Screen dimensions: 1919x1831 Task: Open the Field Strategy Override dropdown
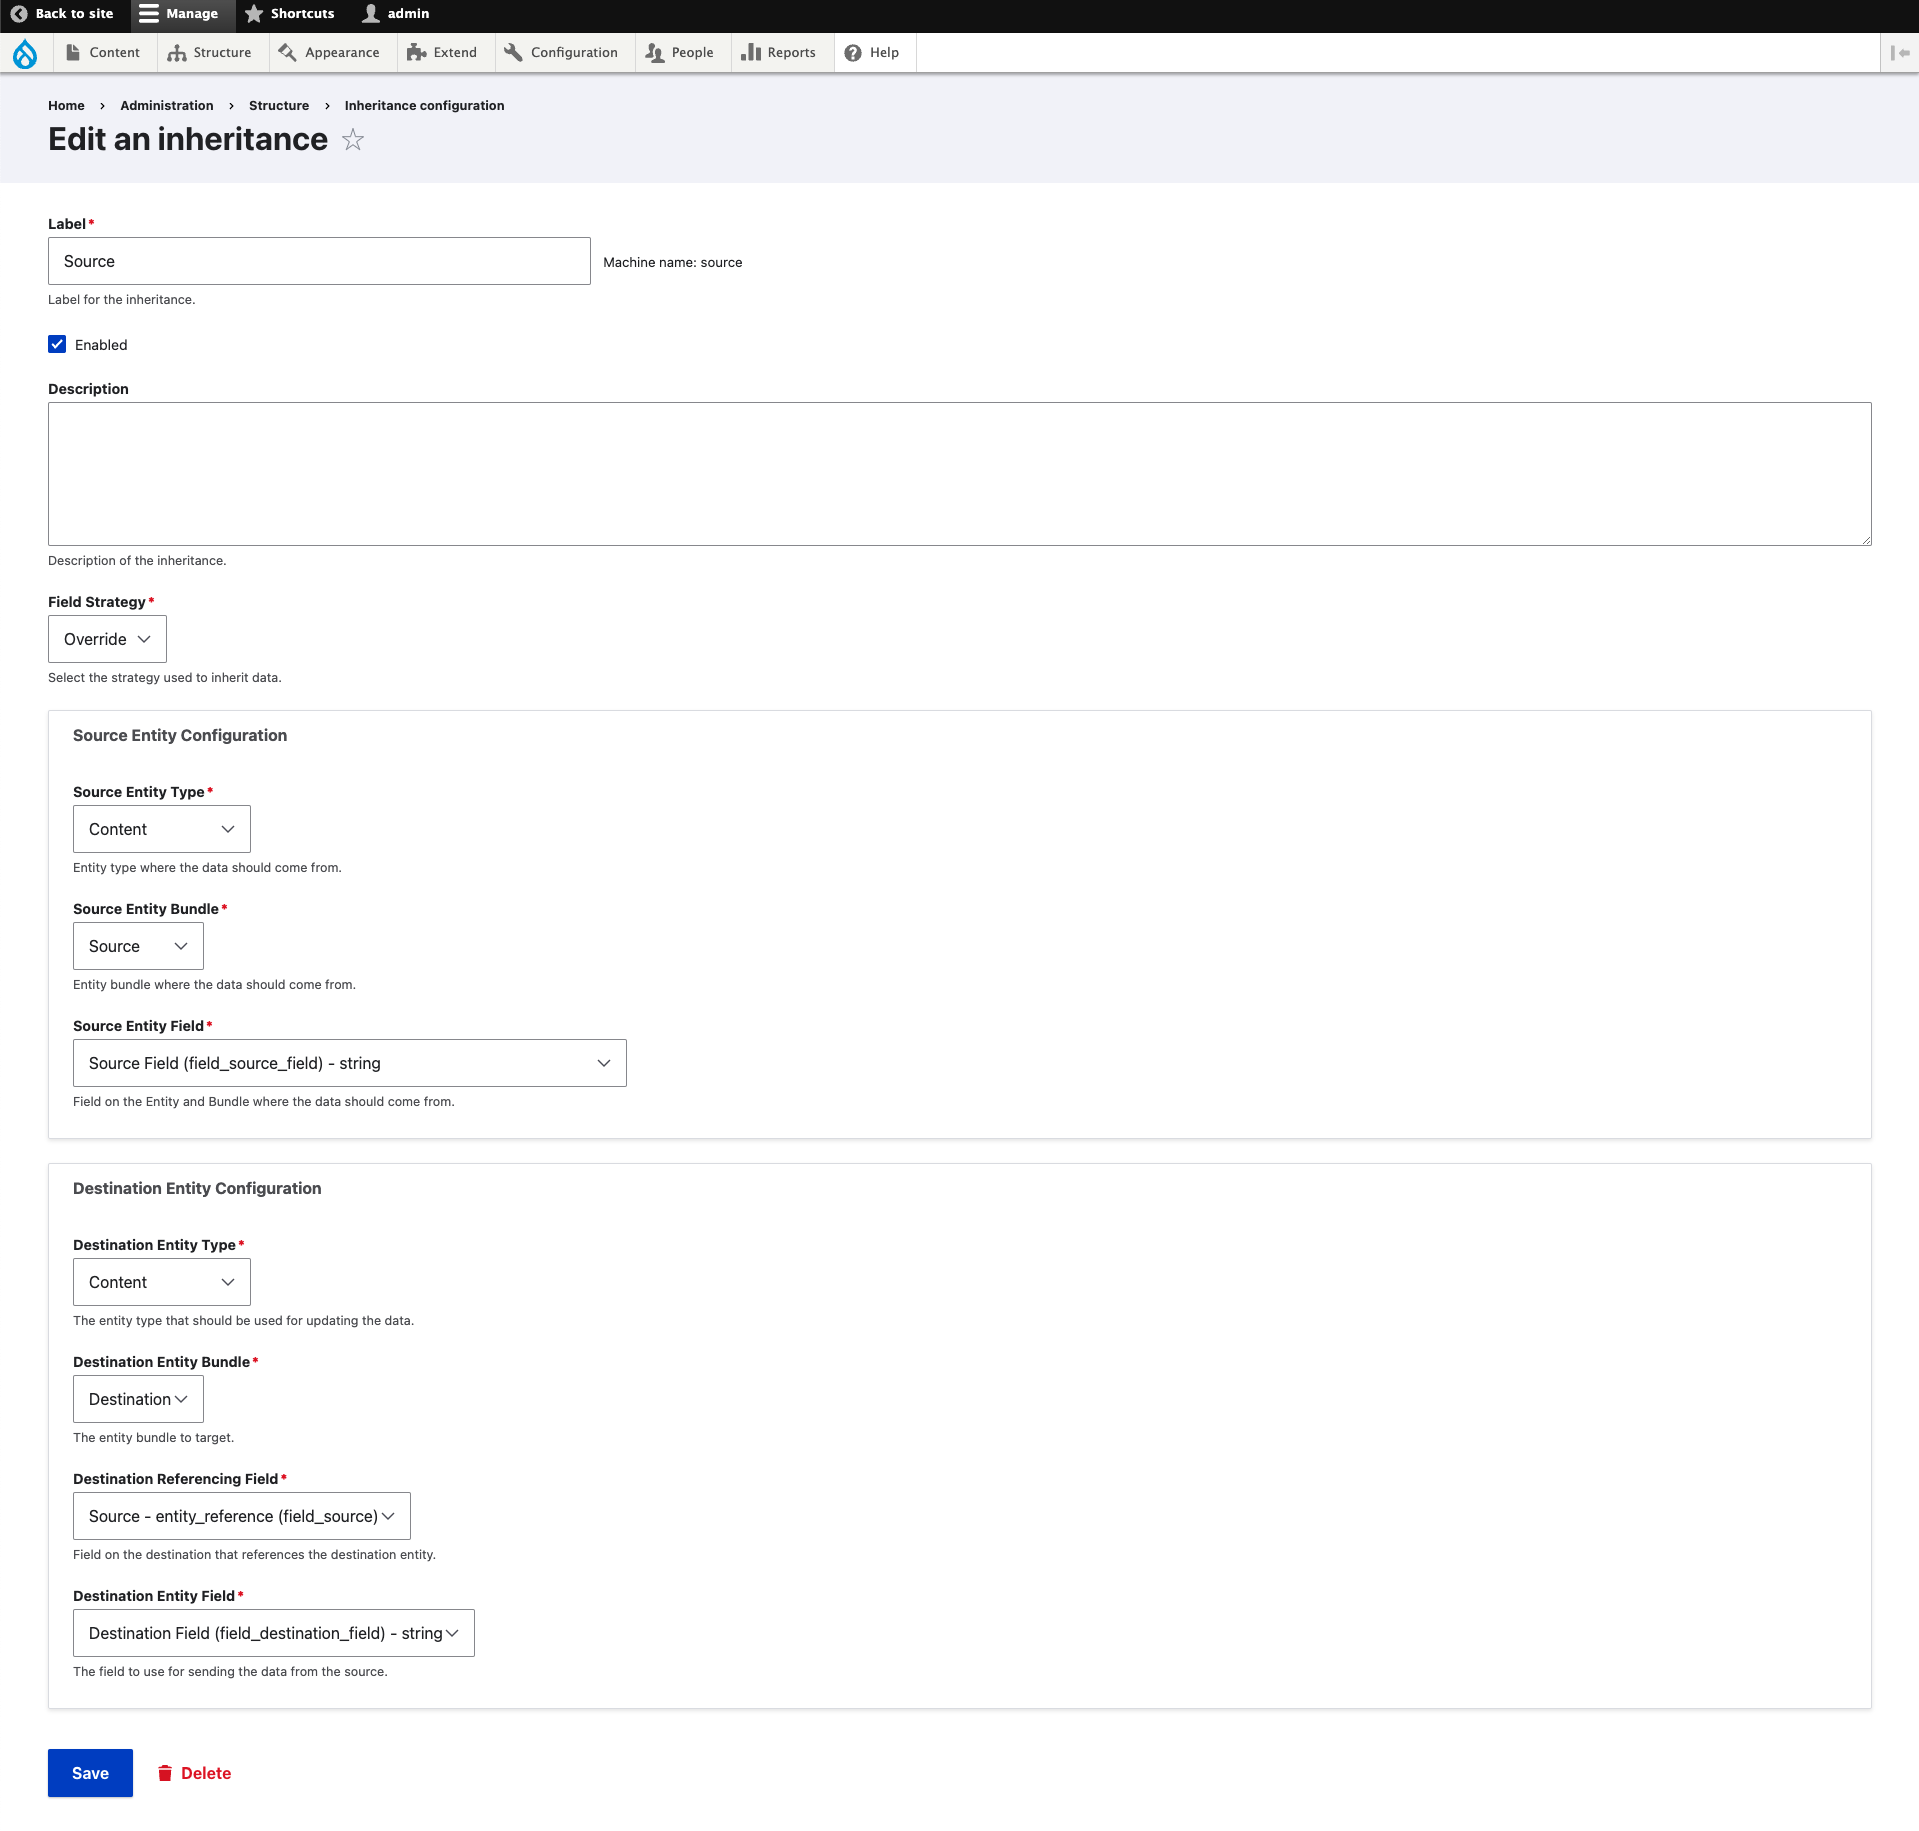[107, 639]
